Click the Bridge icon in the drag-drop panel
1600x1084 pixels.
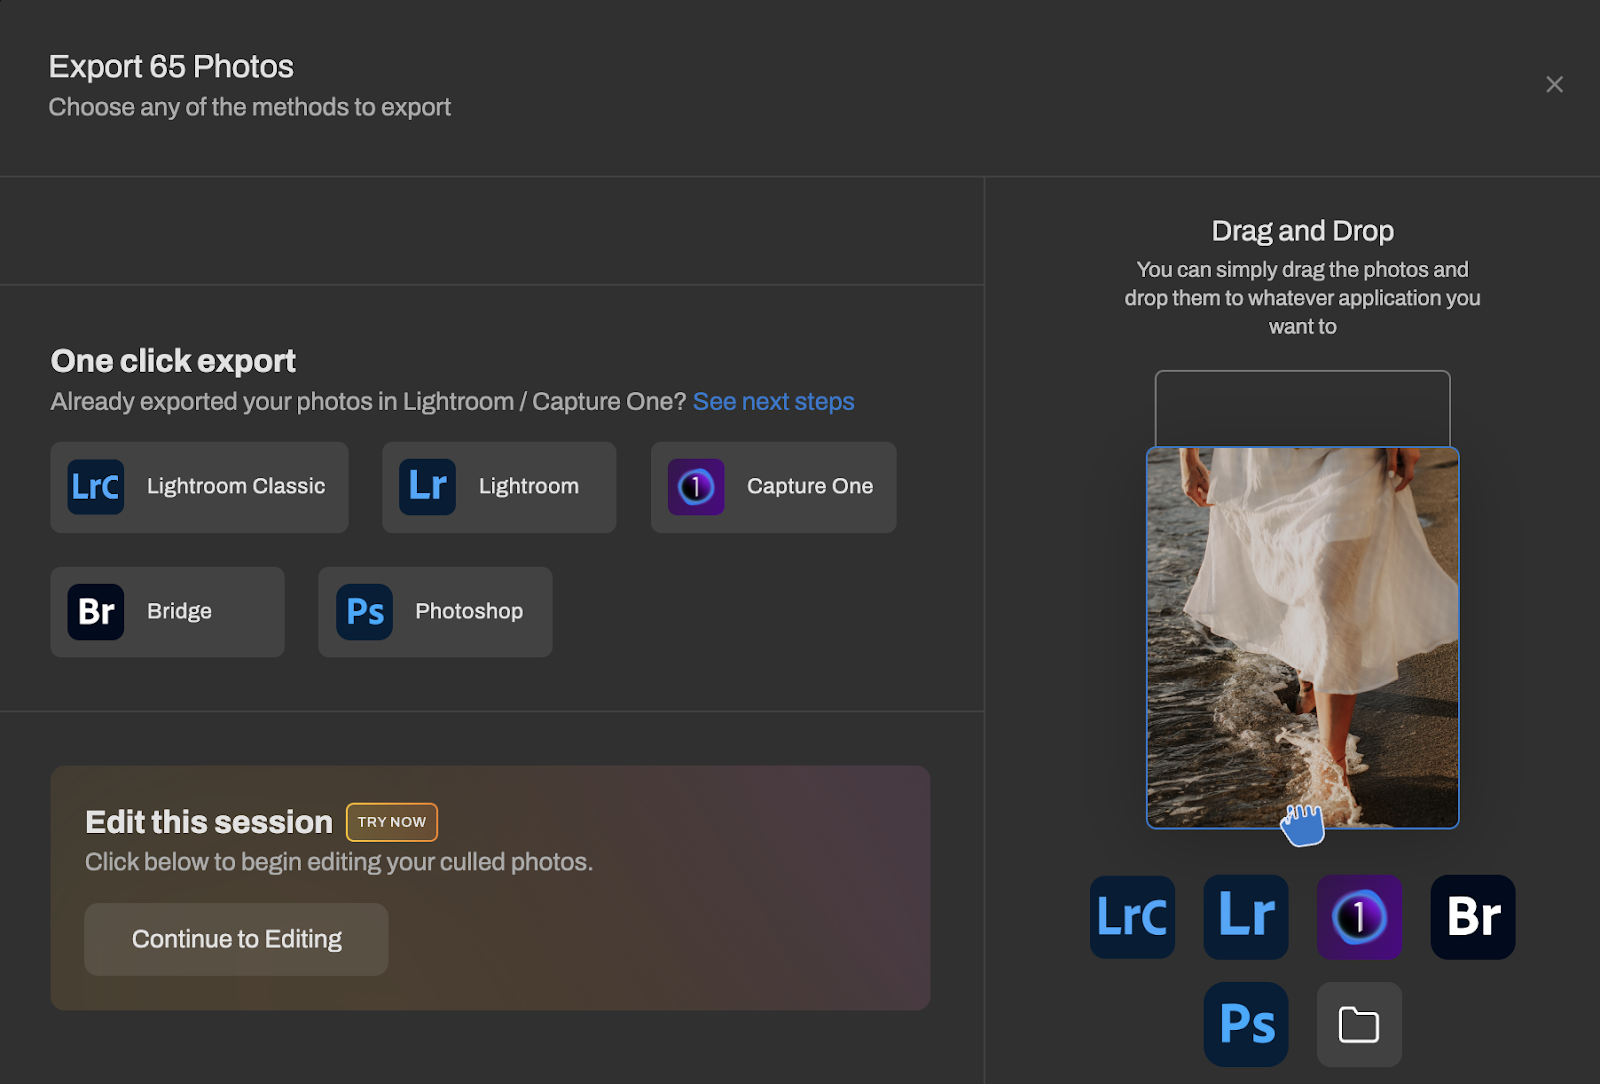(x=1473, y=917)
